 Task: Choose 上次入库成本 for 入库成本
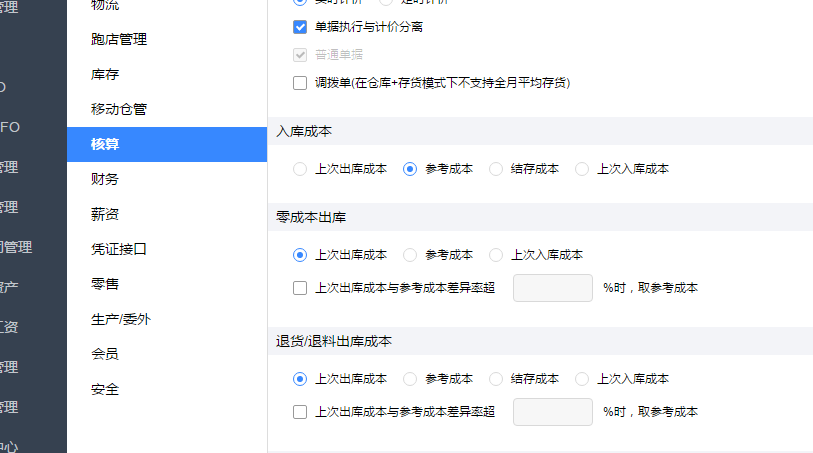[582, 169]
